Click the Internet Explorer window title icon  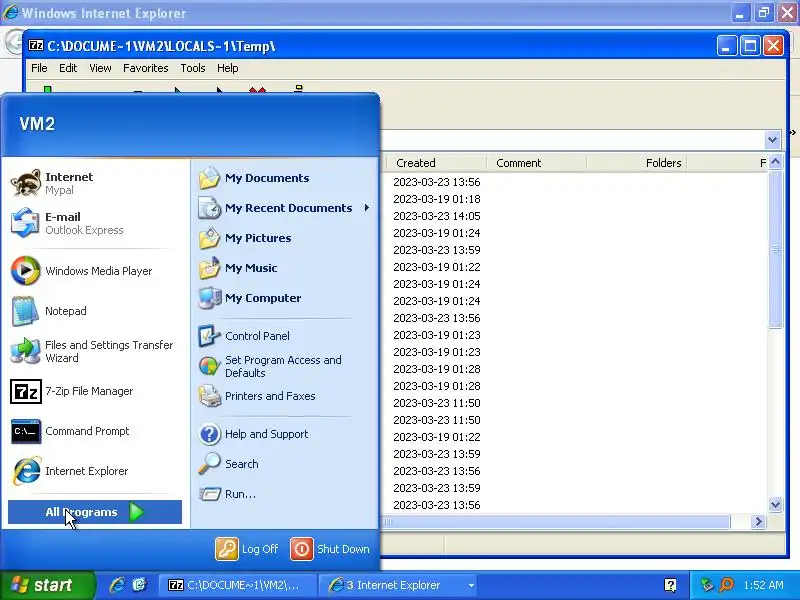[x=10, y=12]
